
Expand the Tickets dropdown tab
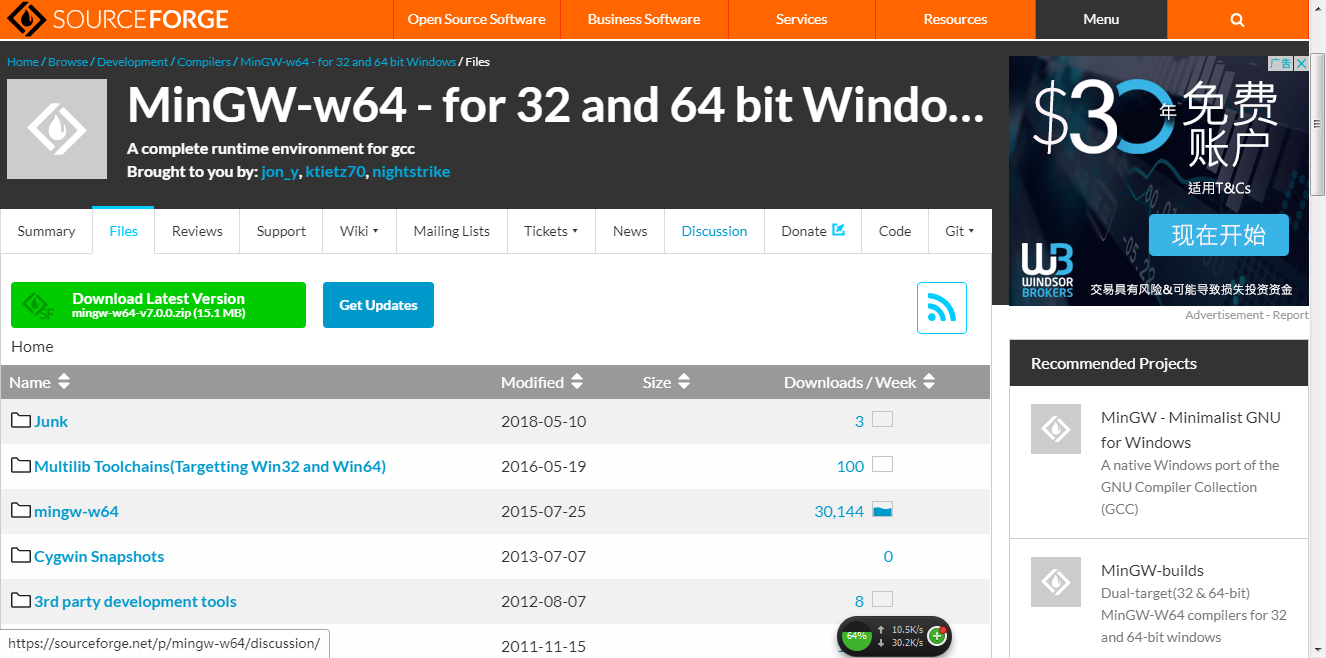click(x=551, y=231)
